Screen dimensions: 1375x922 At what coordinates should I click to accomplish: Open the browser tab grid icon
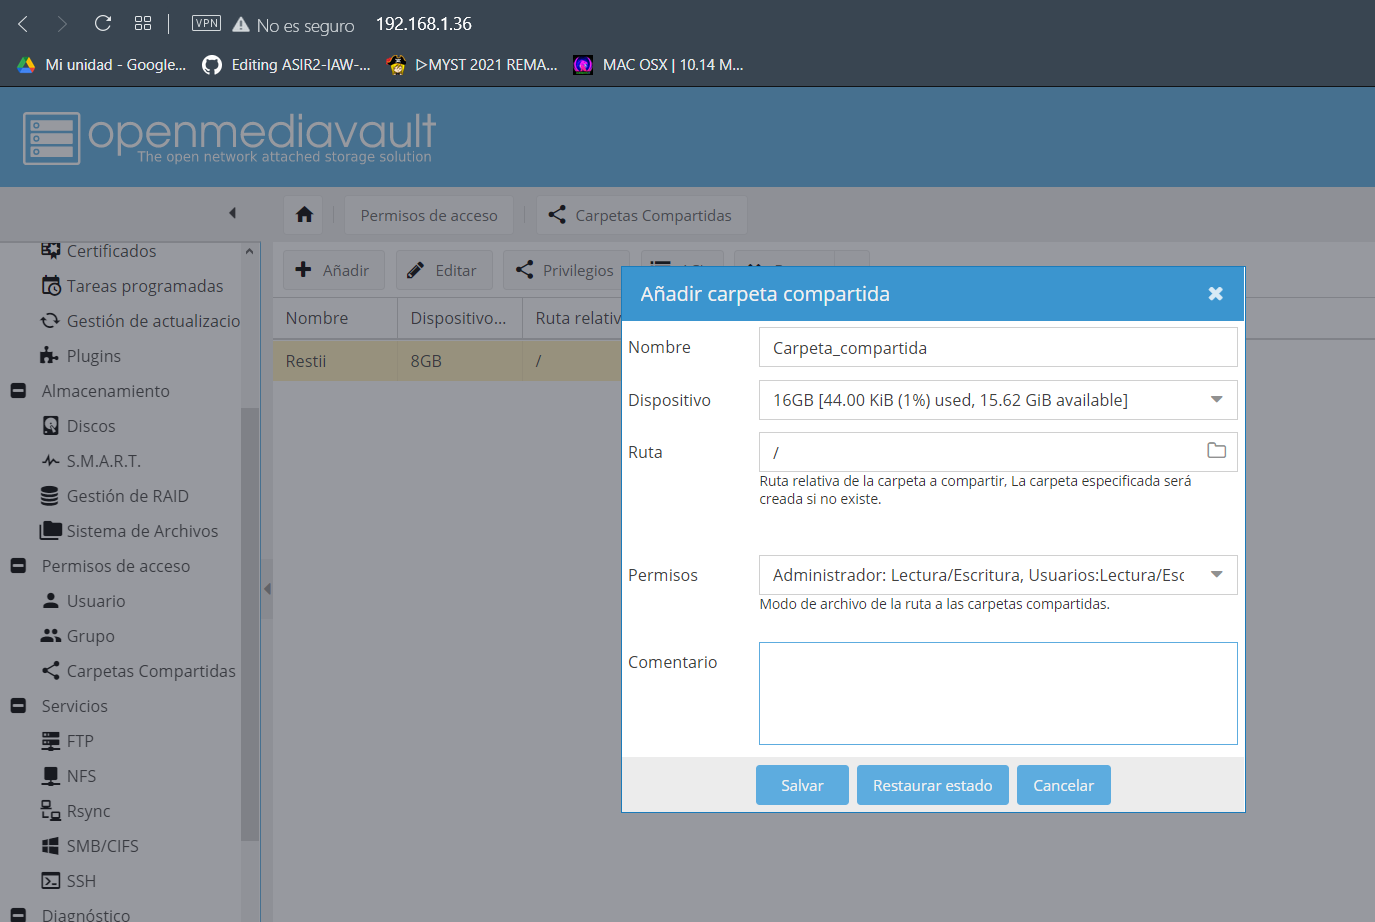pos(143,23)
